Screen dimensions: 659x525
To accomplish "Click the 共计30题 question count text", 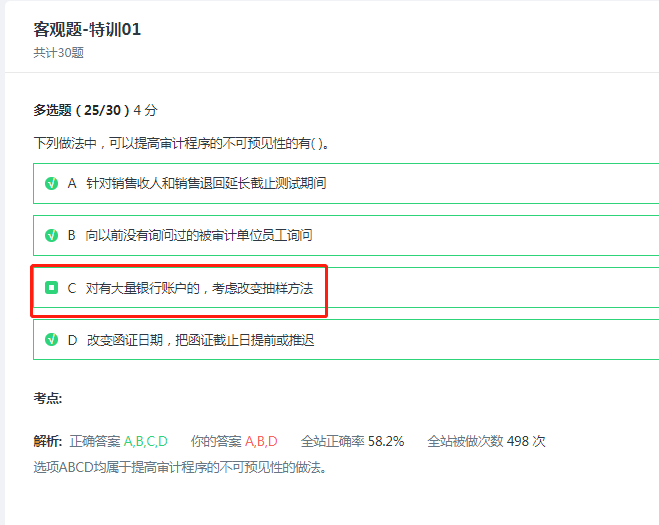I will coord(58,52).
